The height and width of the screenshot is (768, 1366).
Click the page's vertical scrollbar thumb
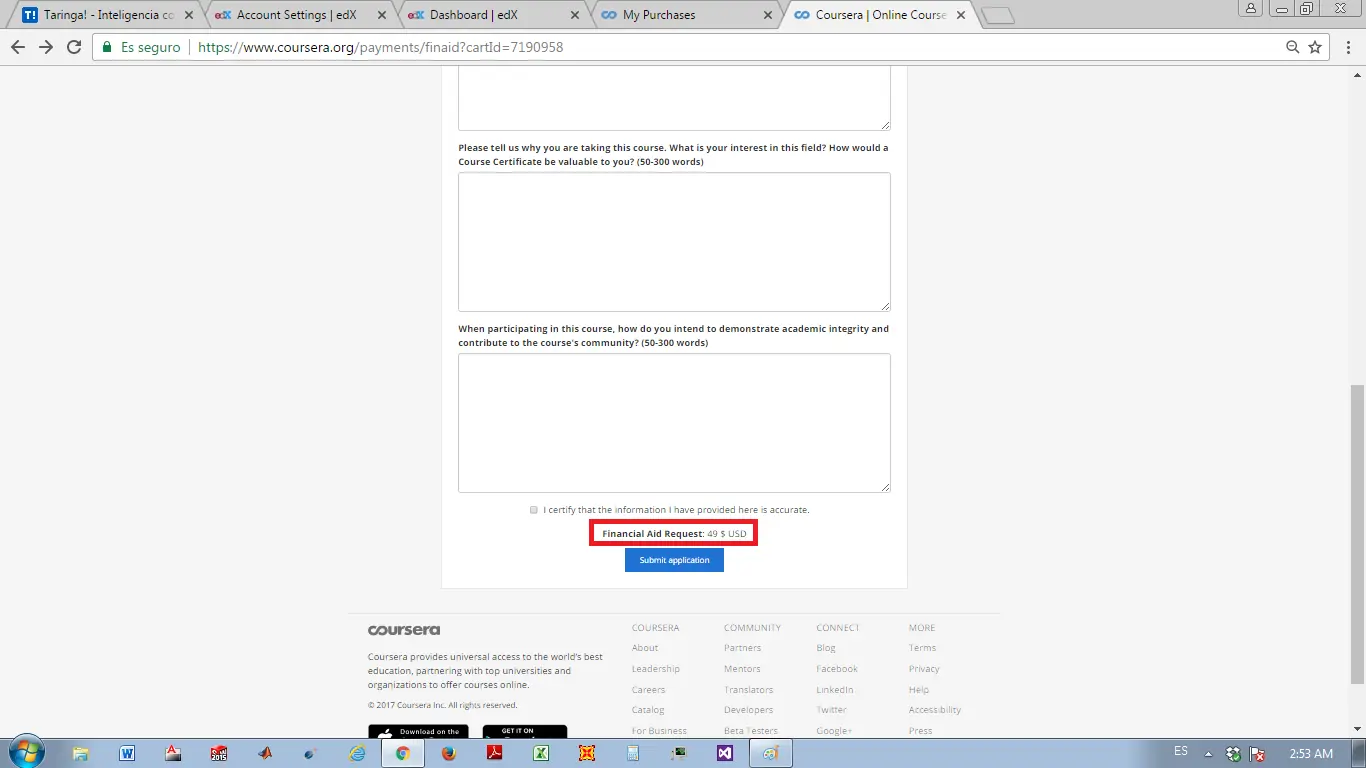click(x=1357, y=535)
